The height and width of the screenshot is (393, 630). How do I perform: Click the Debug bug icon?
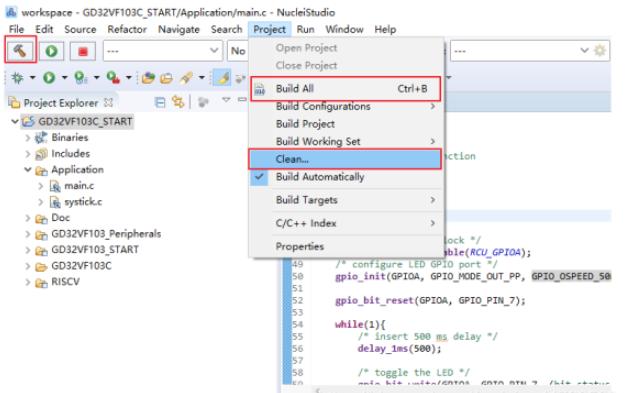(x=17, y=78)
